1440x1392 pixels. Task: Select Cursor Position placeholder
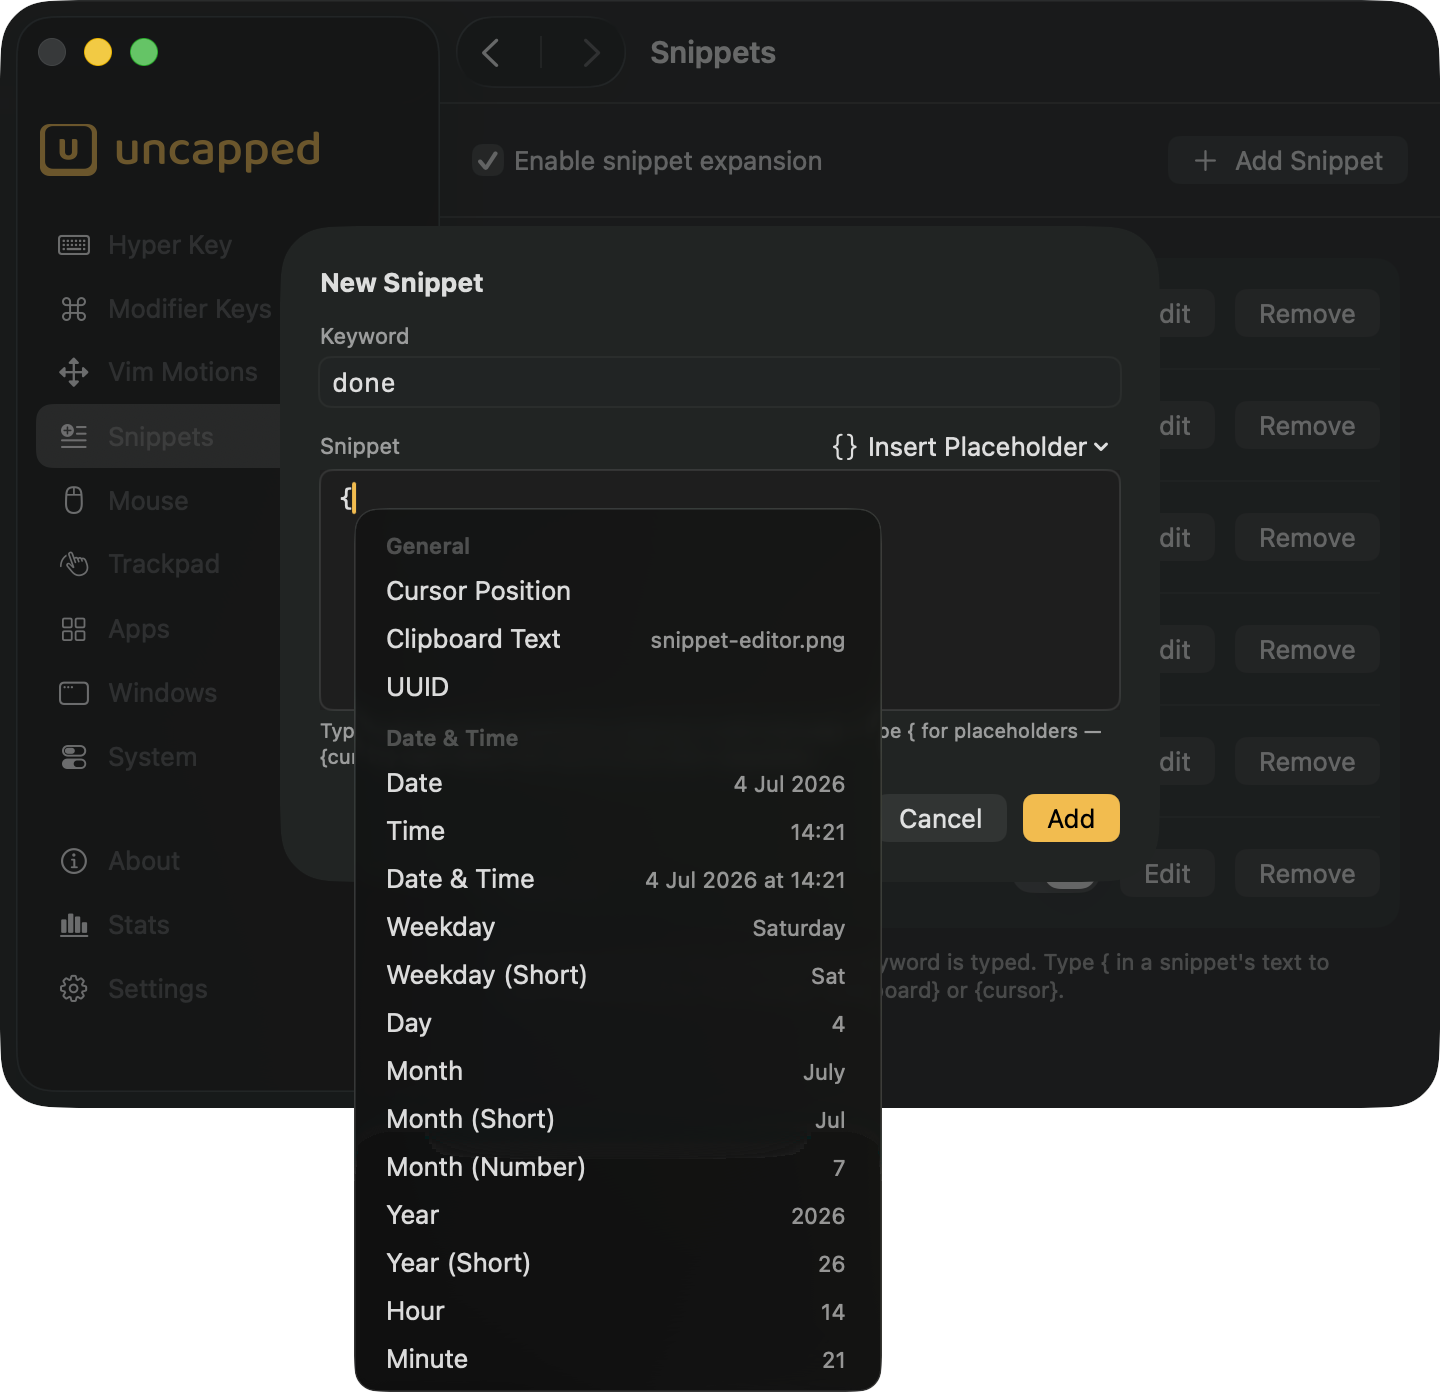617,591
